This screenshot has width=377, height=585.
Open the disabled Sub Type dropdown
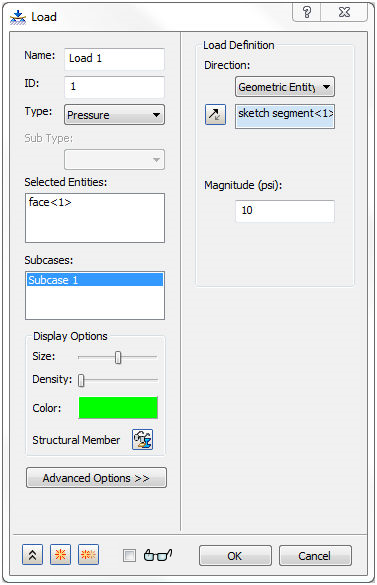click(x=115, y=160)
